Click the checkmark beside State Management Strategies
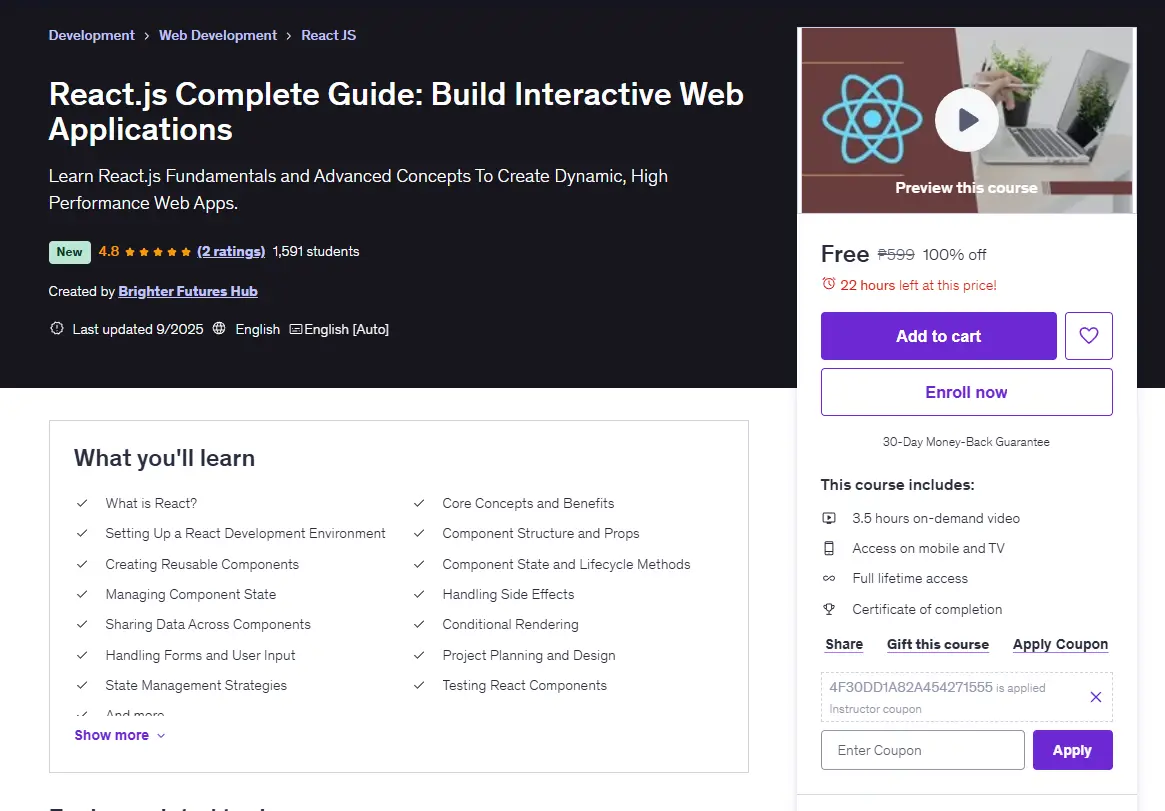 82,685
